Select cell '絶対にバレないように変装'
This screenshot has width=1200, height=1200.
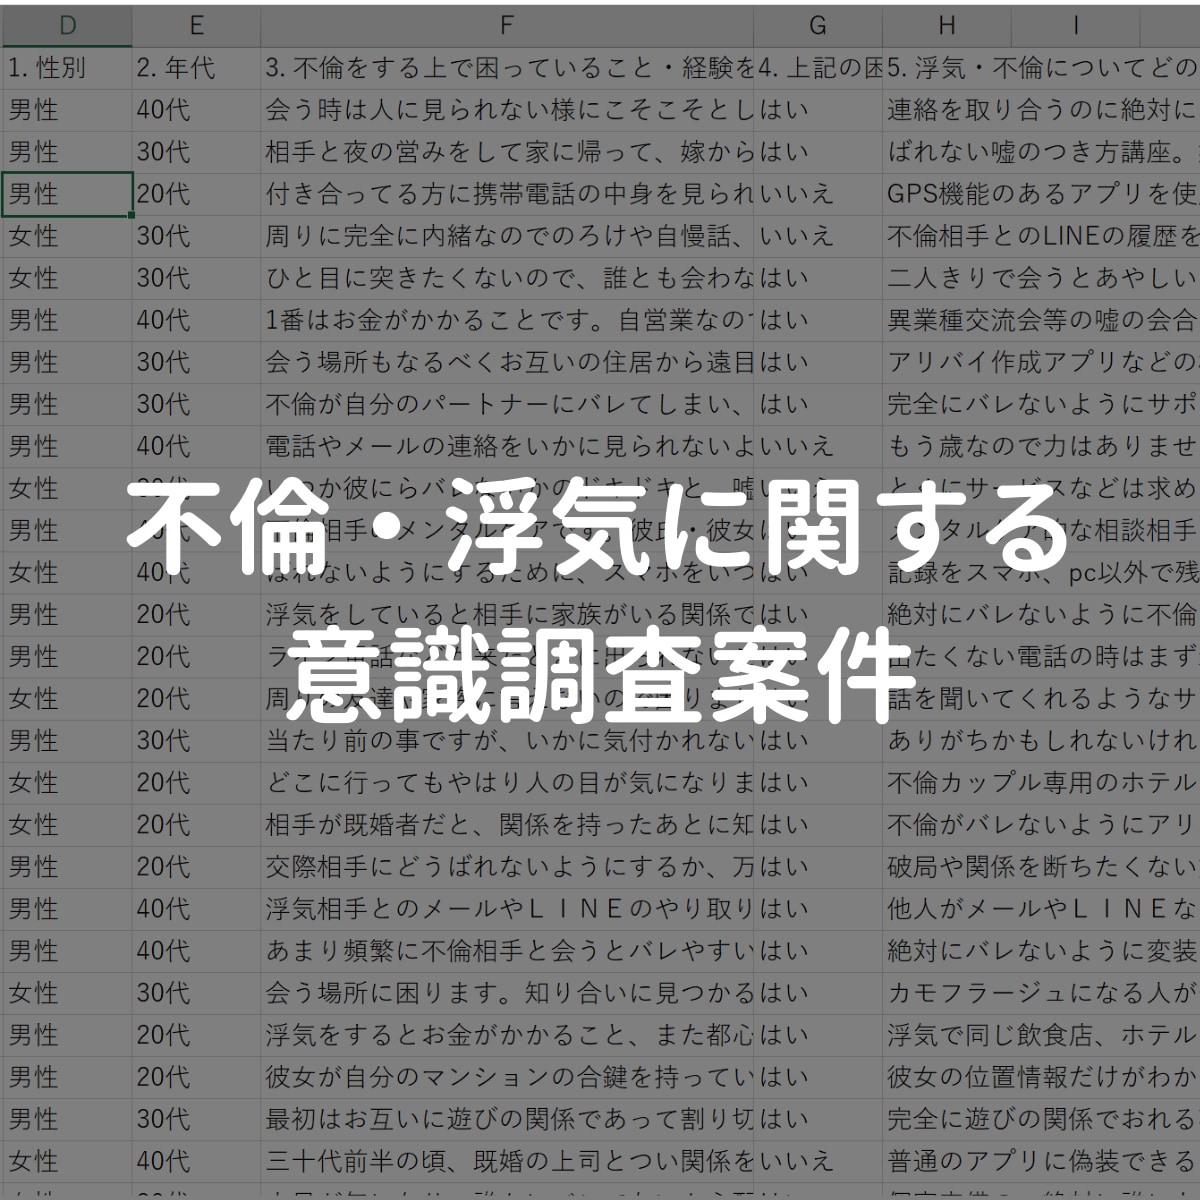click(1042, 950)
